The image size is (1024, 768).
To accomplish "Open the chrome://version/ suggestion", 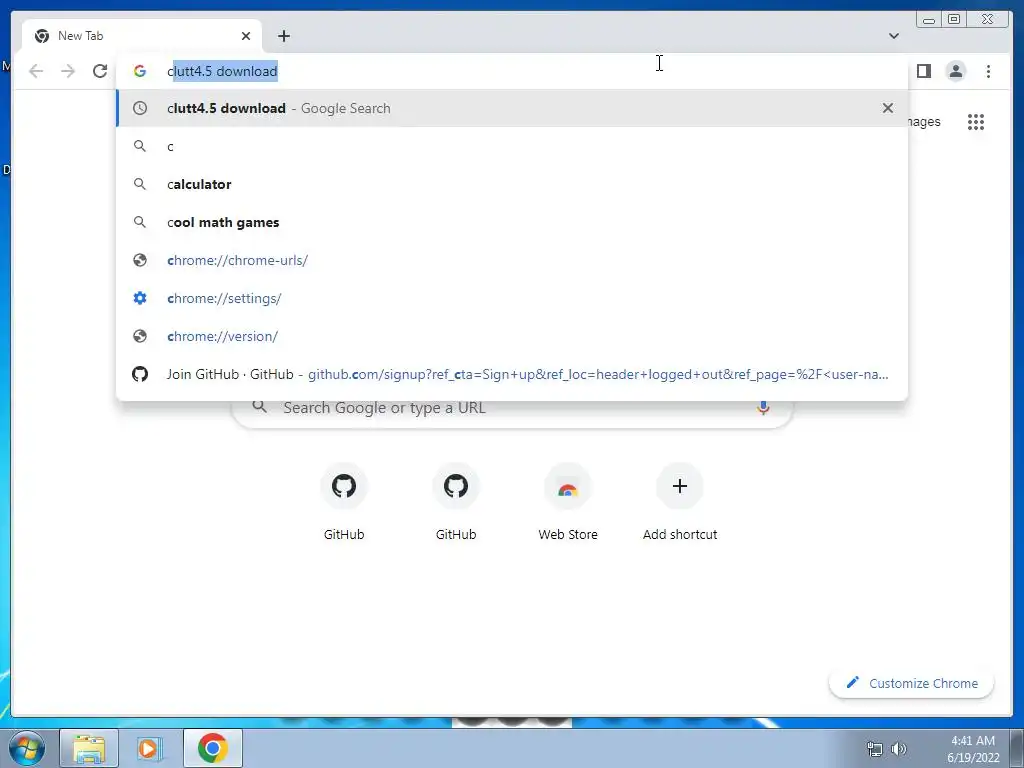I will [x=511, y=336].
